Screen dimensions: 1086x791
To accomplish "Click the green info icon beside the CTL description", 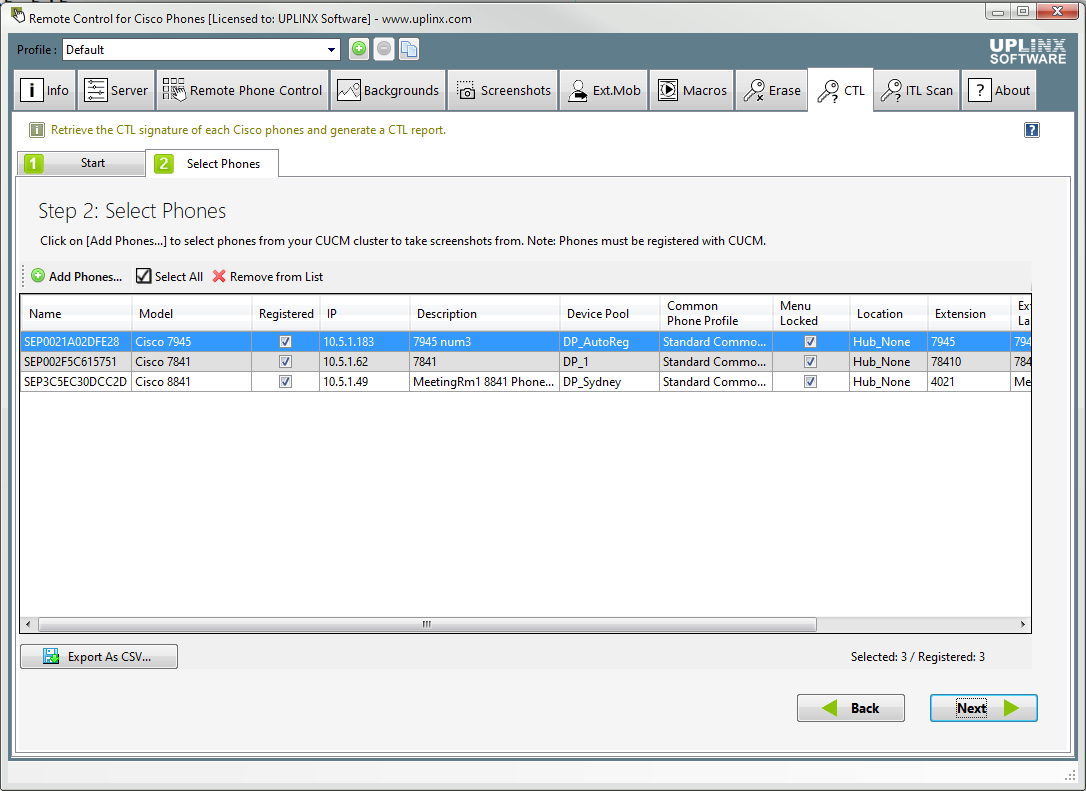I will (x=37, y=130).
